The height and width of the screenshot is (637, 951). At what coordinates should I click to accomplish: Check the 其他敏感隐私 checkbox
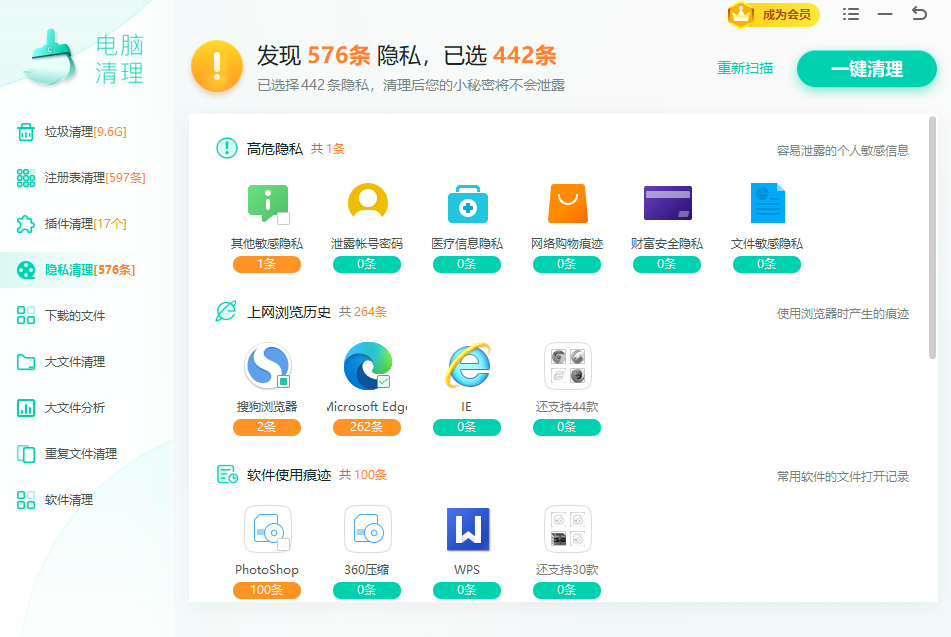(x=284, y=218)
